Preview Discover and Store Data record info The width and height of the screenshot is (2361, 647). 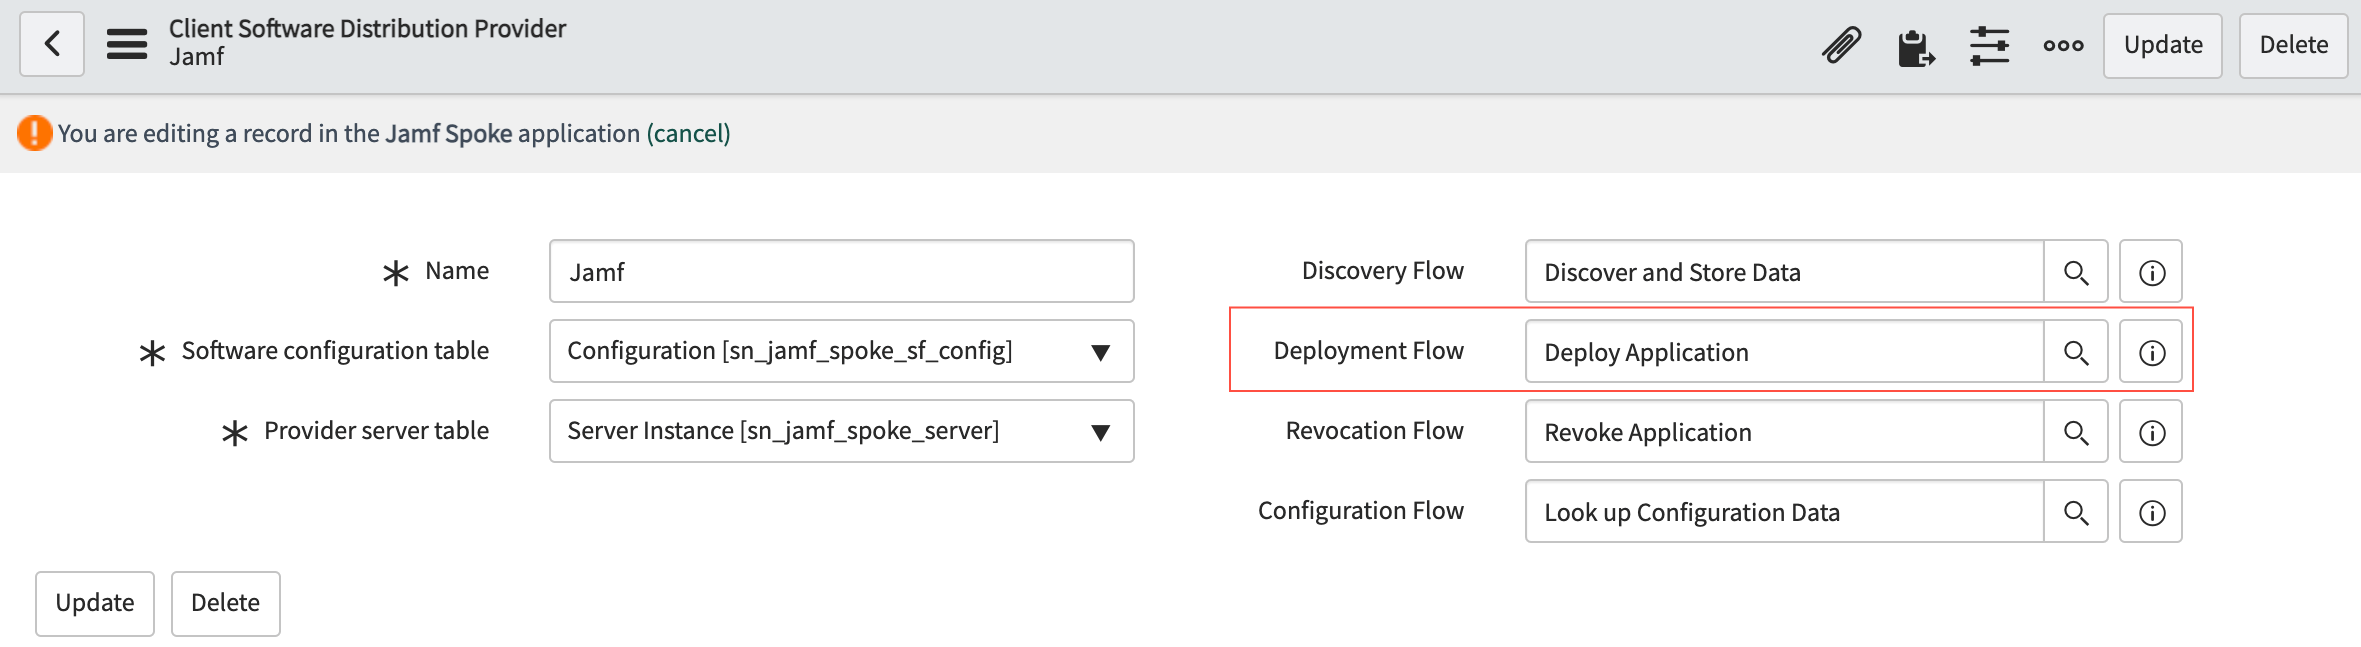click(2151, 272)
